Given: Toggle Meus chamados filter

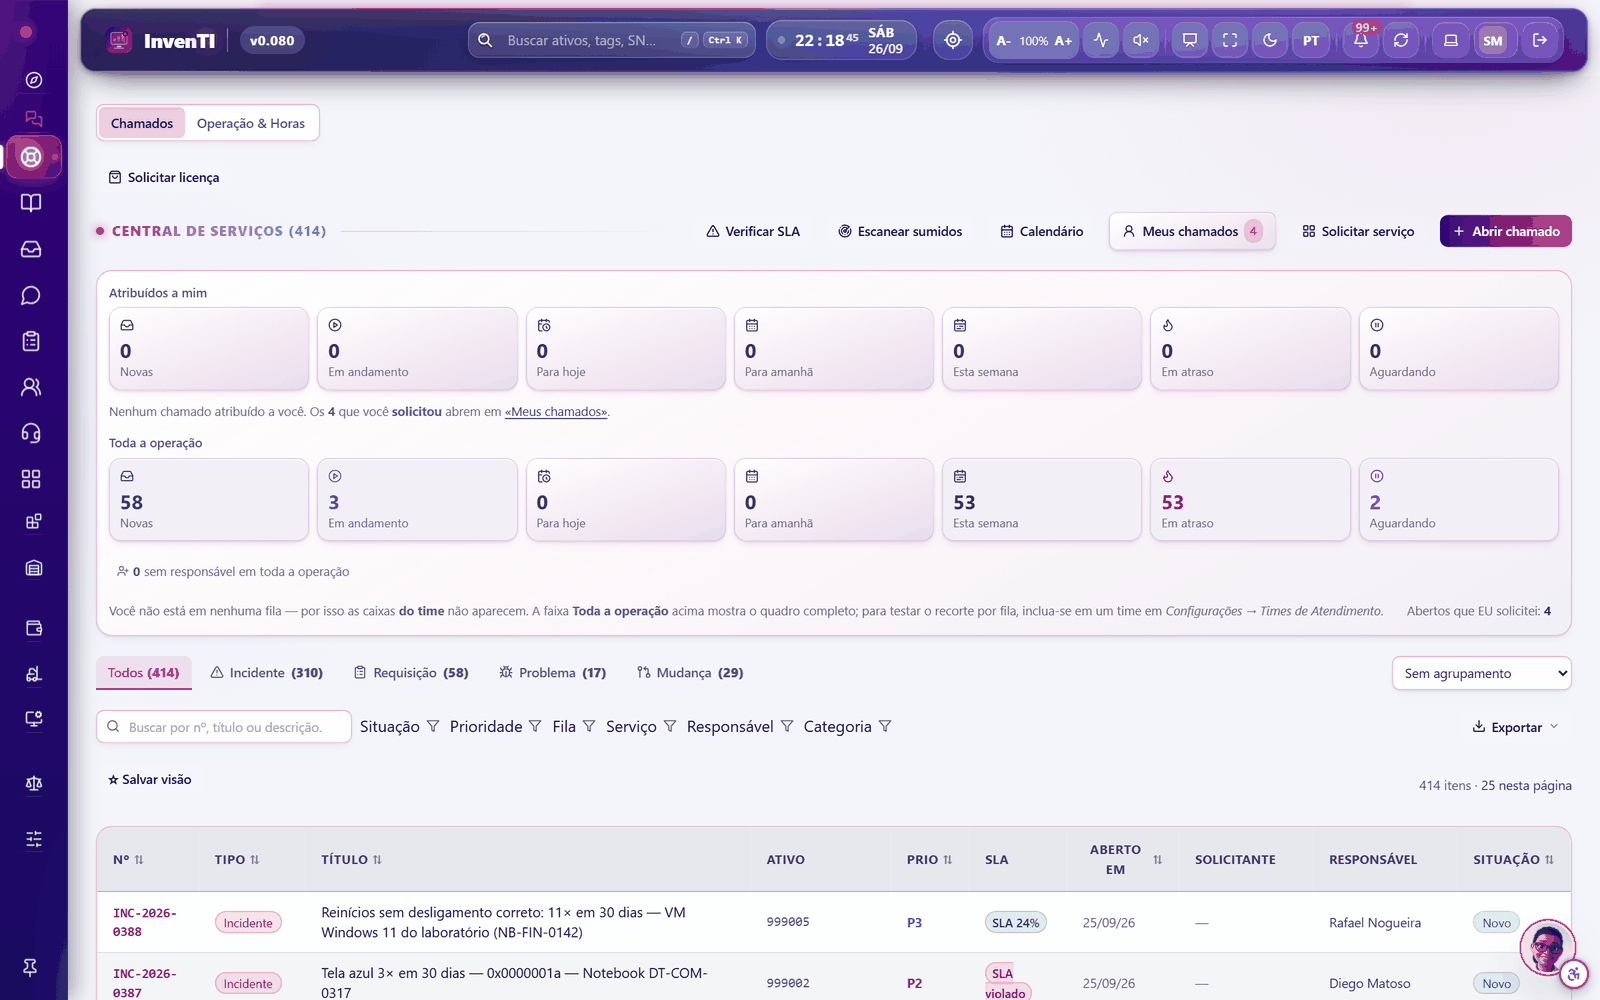Looking at the screenshot, I should tap(1192, 231).
